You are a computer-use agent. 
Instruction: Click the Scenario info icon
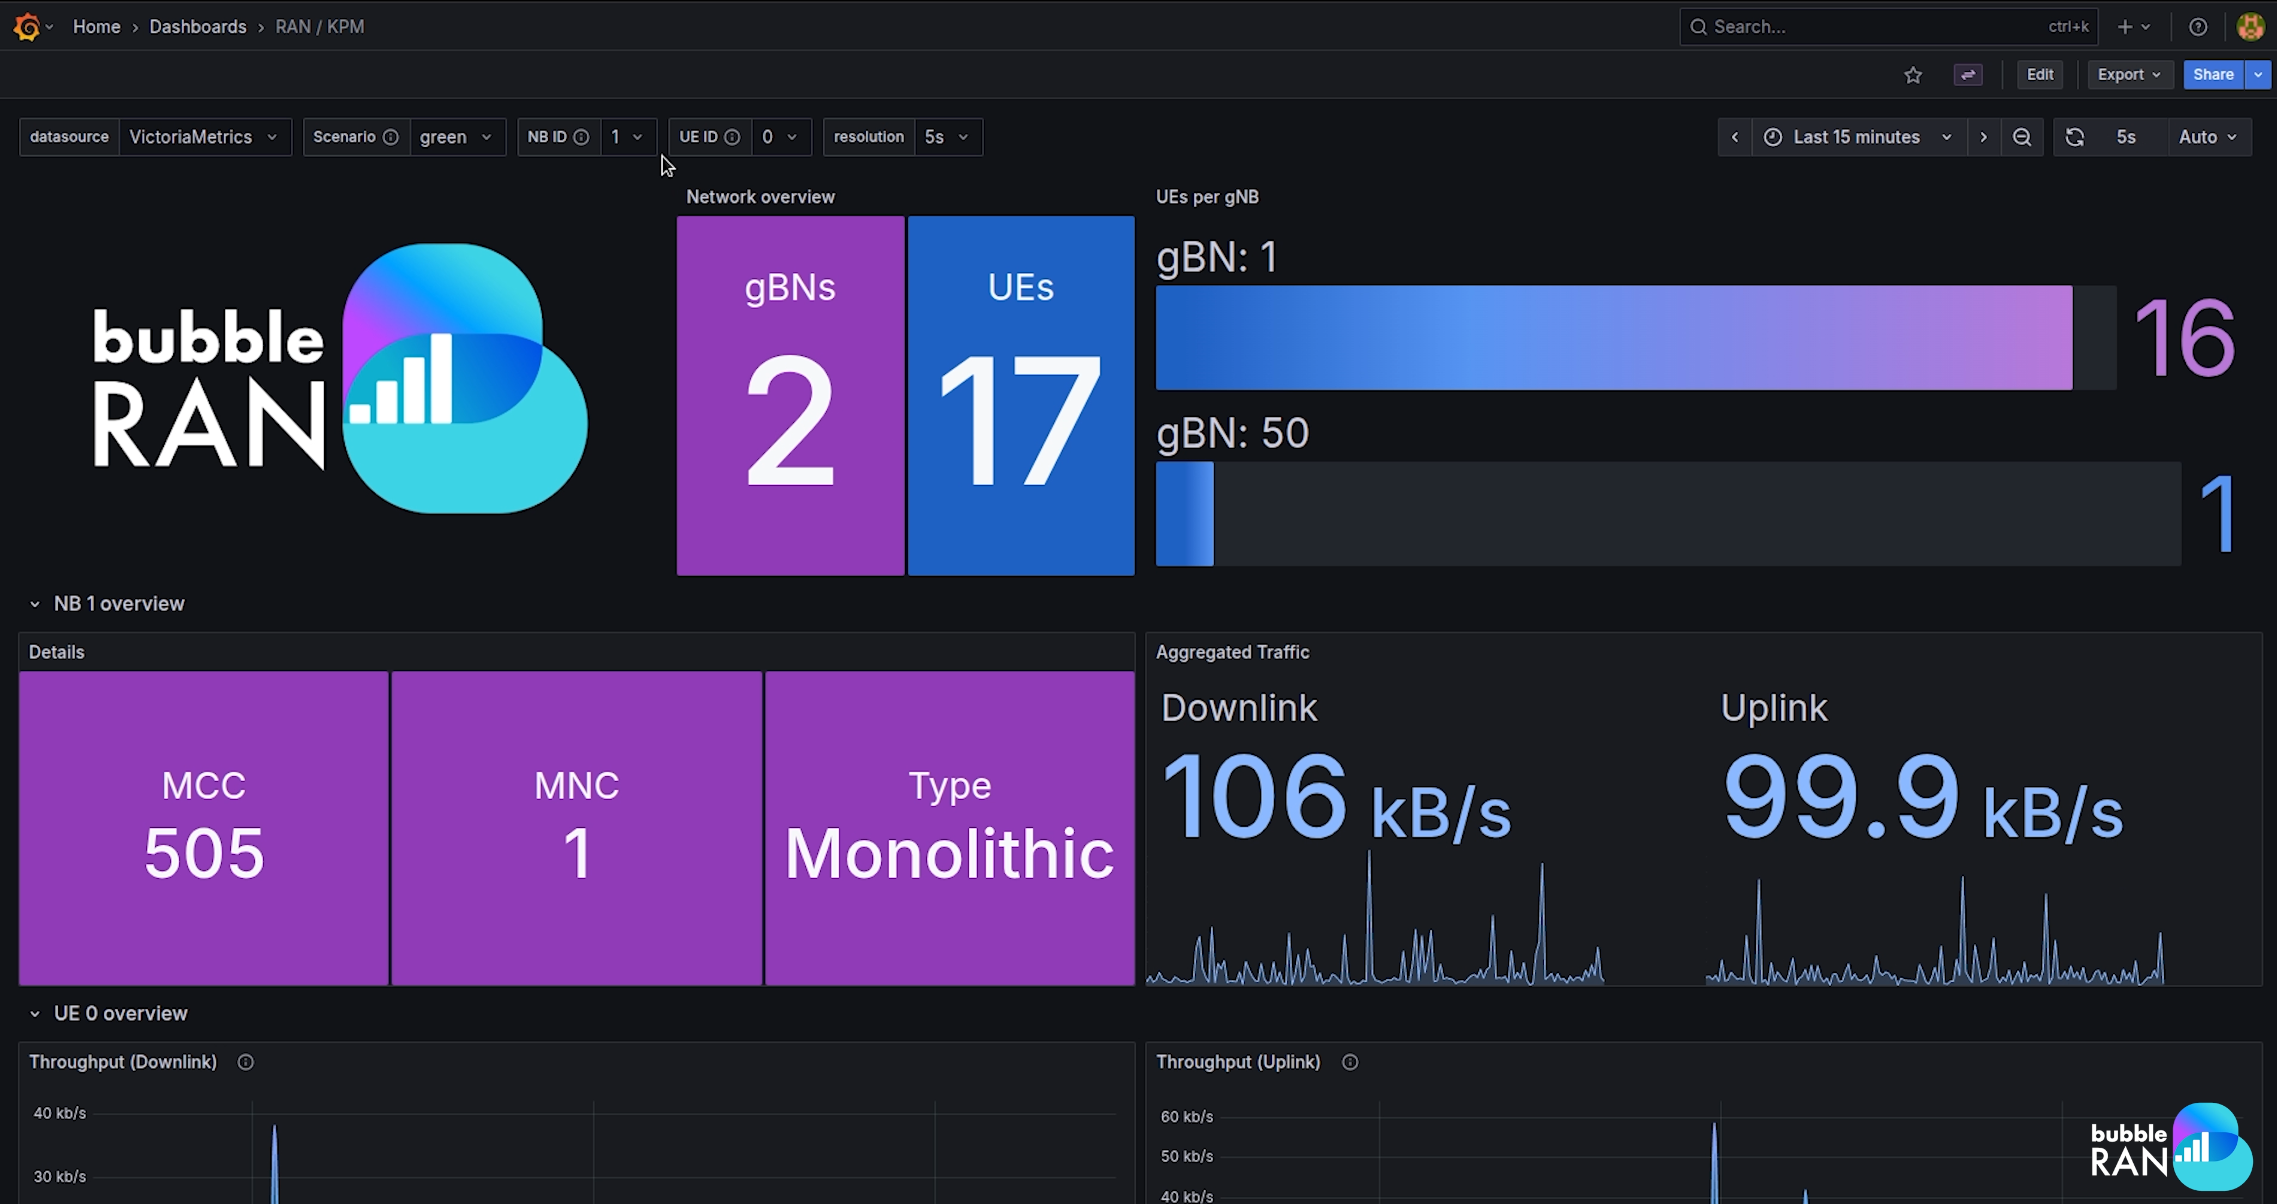click(x=391, y=137)
